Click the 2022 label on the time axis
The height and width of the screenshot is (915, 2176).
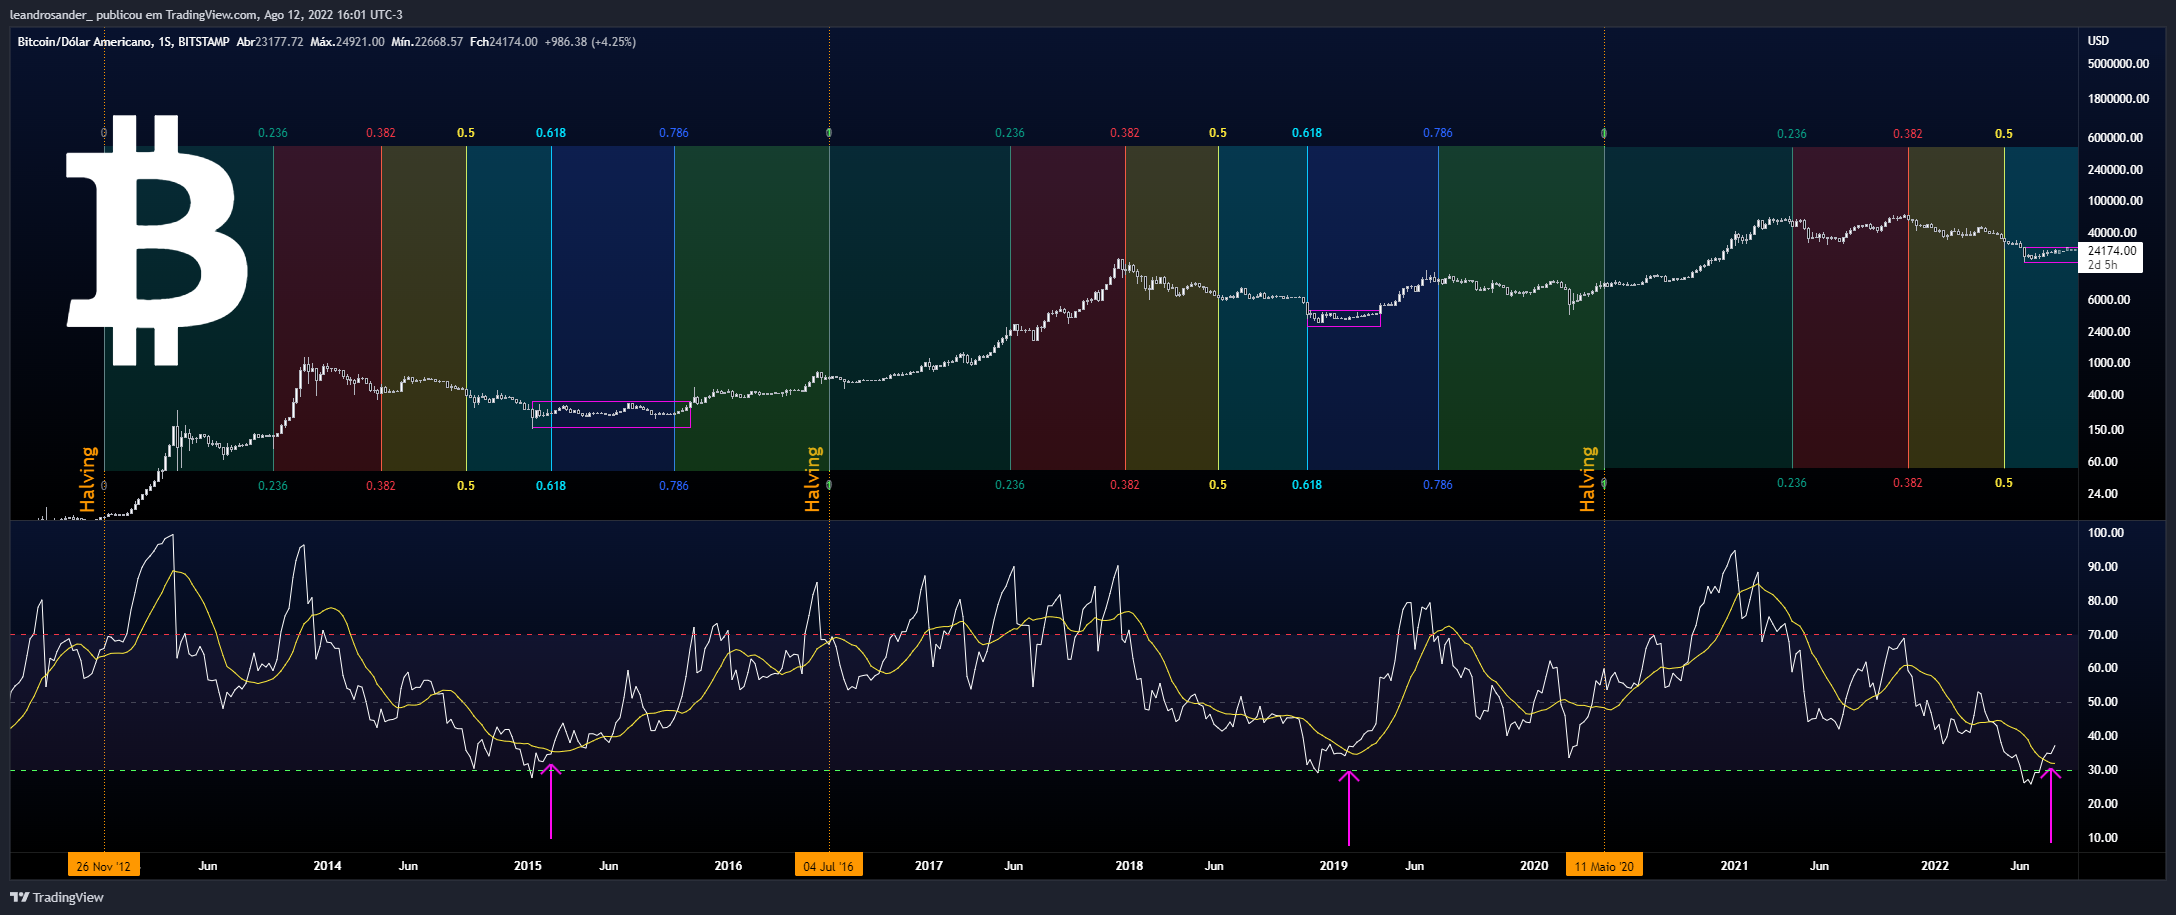click(x=1935, y=866)
